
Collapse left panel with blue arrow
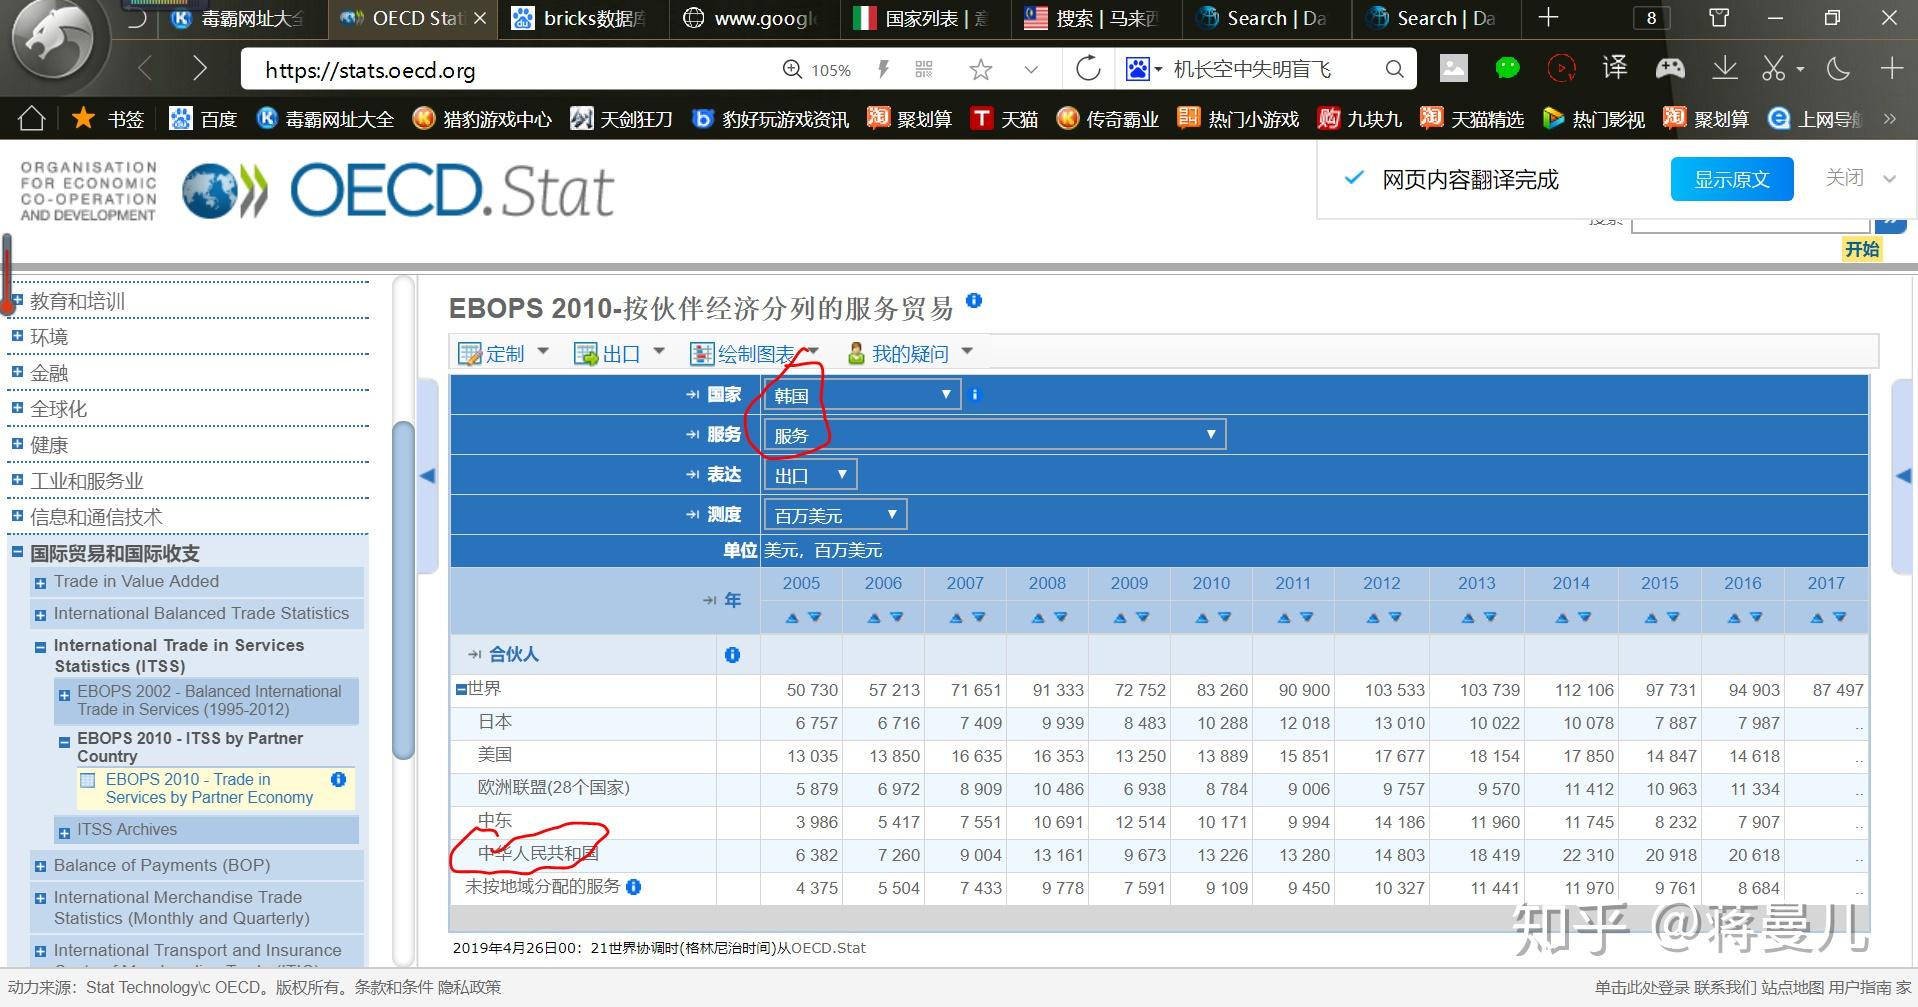click(x=428, y=476)
